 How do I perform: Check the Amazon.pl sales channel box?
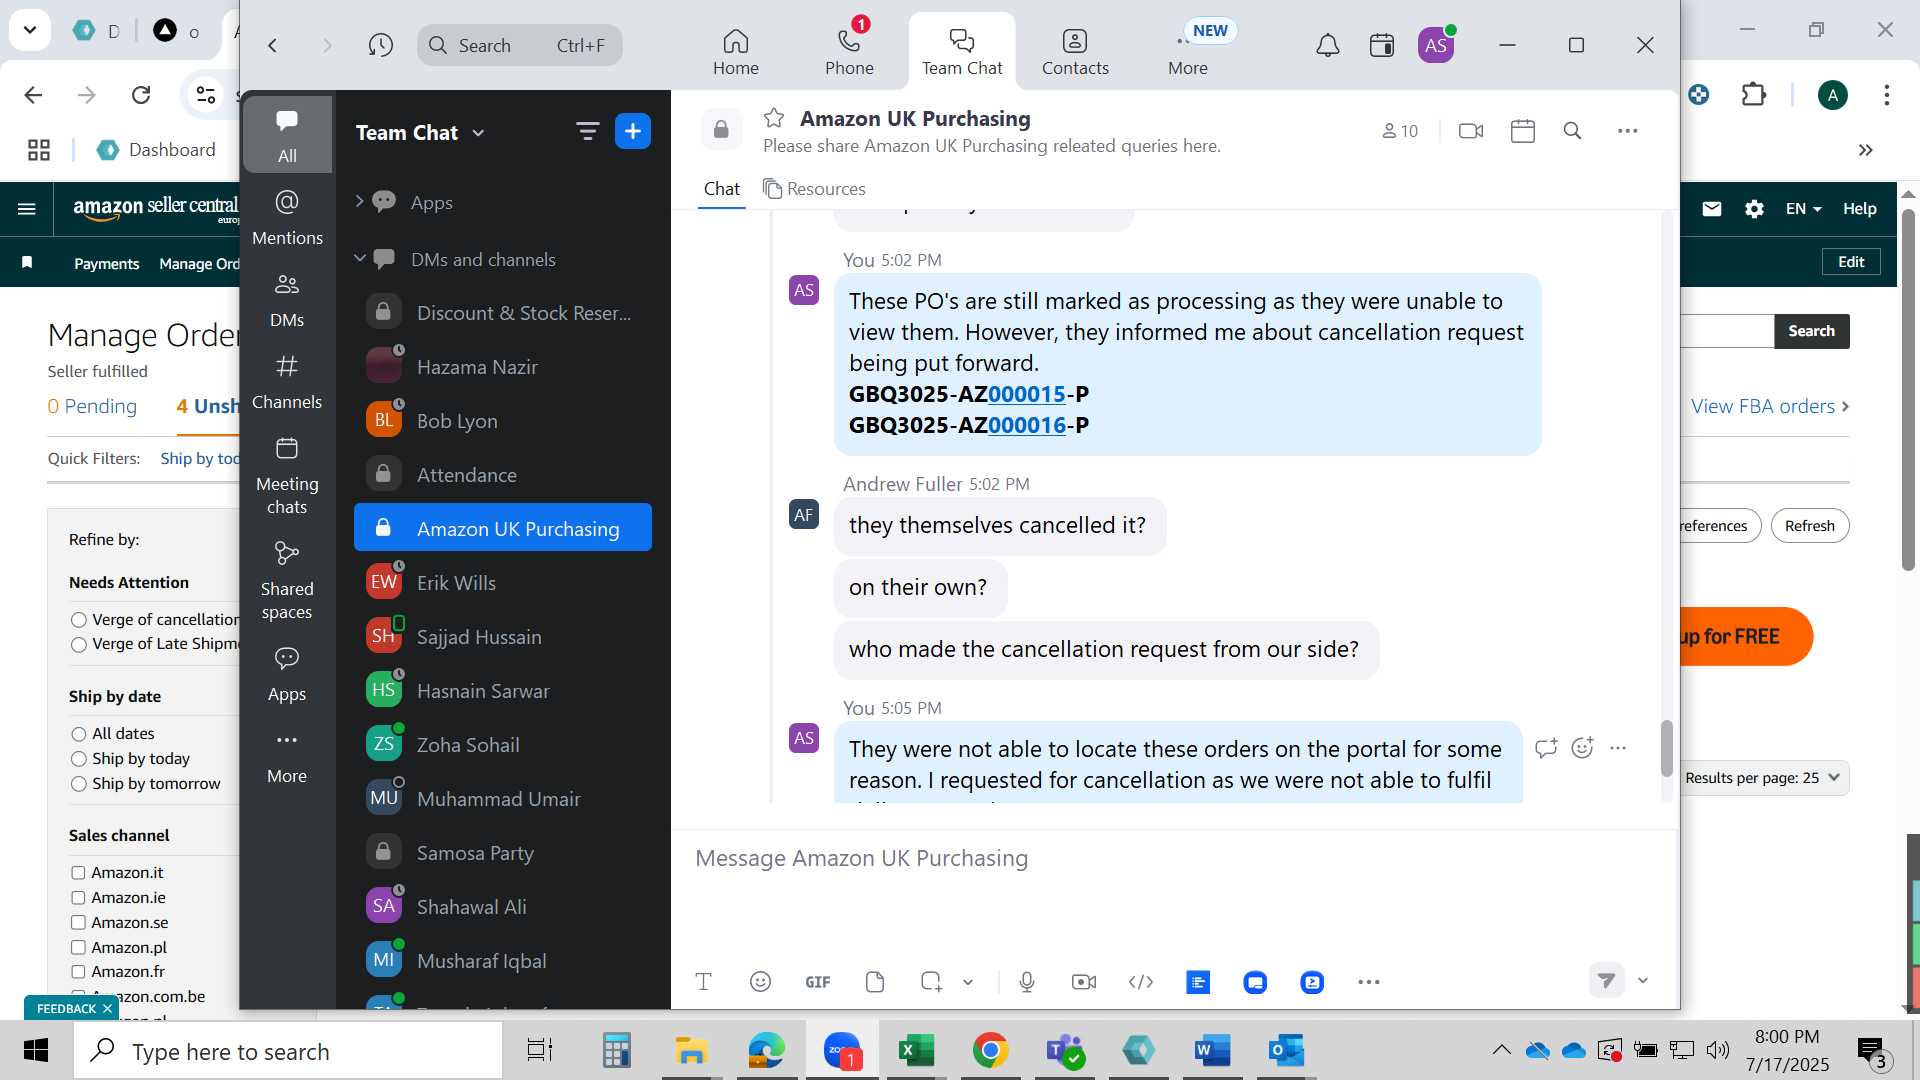click(78, 947)
